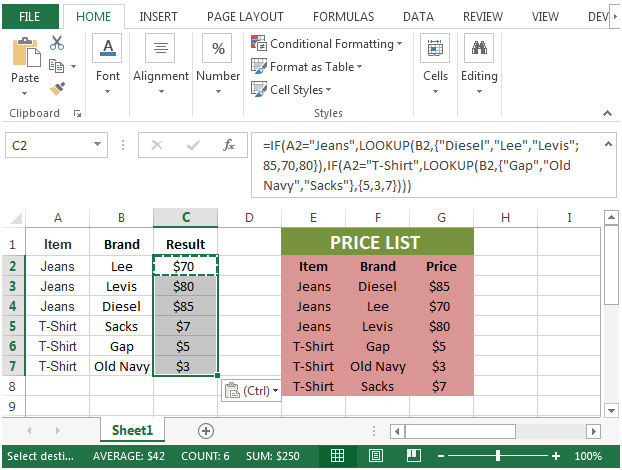Click horizontal scrollbar right arrow

593,431
